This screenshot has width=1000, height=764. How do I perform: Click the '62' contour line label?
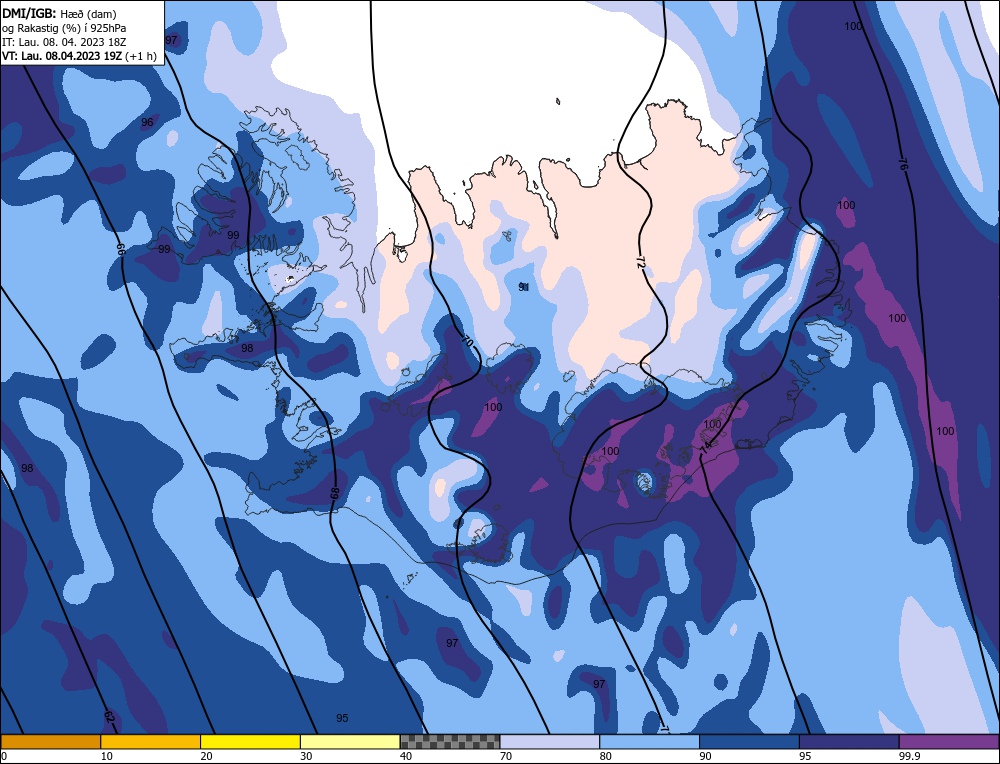[x=109, y=716]
